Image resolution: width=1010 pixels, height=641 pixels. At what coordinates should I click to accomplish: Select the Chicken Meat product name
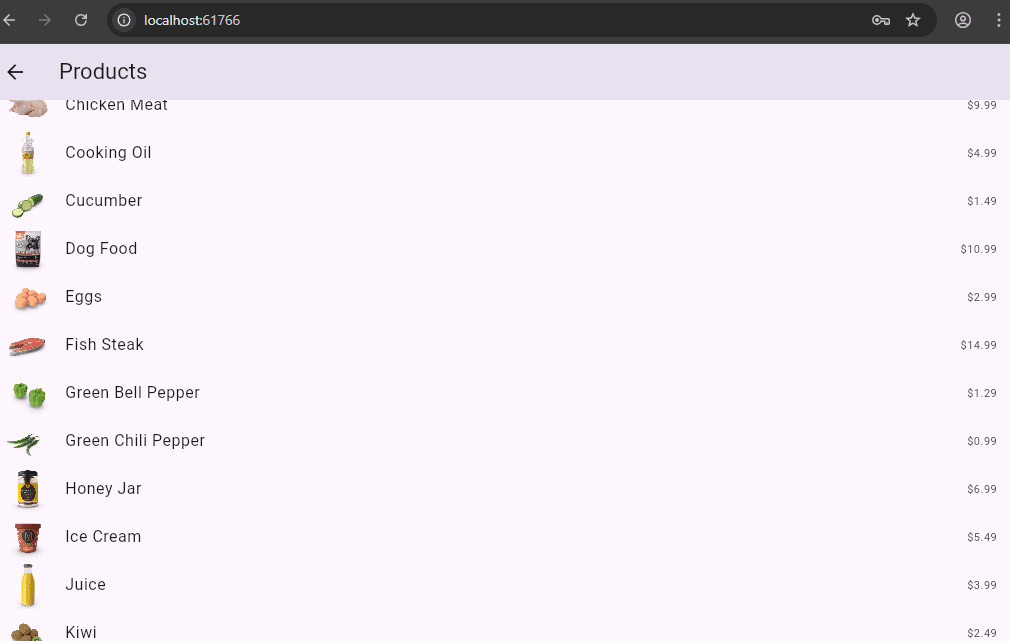[x=117, y=105]
